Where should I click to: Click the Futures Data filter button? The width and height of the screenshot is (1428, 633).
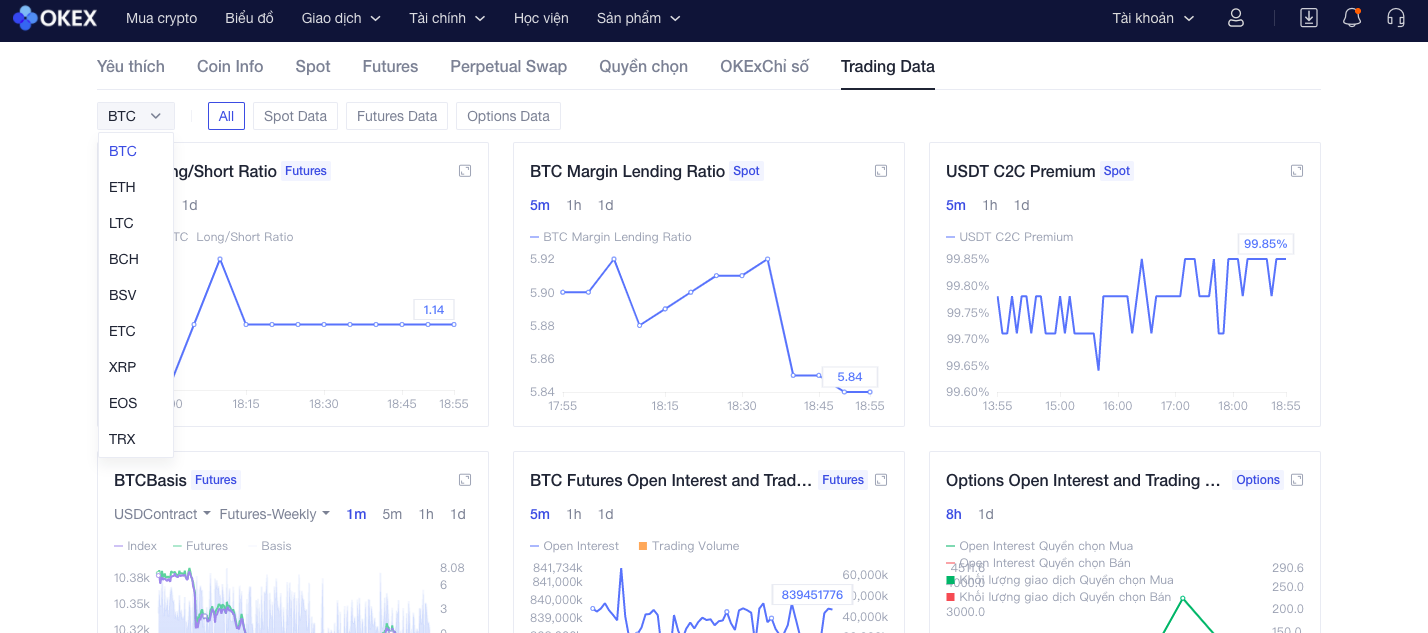coord(397,116)
